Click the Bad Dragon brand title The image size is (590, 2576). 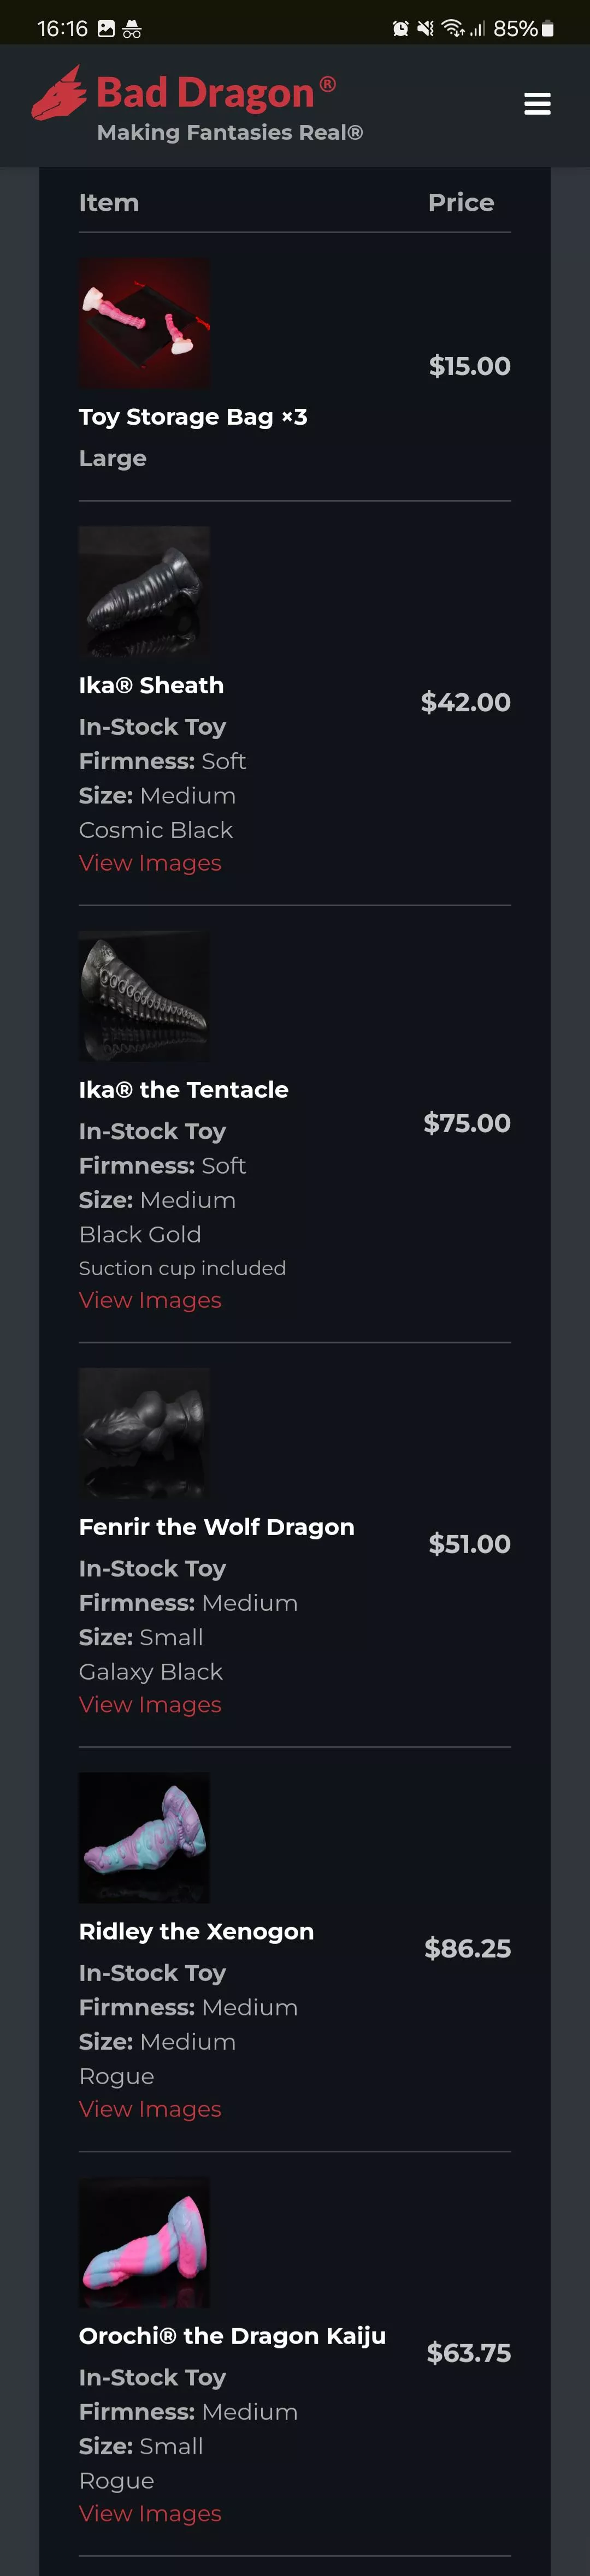(x=205, y=93)
